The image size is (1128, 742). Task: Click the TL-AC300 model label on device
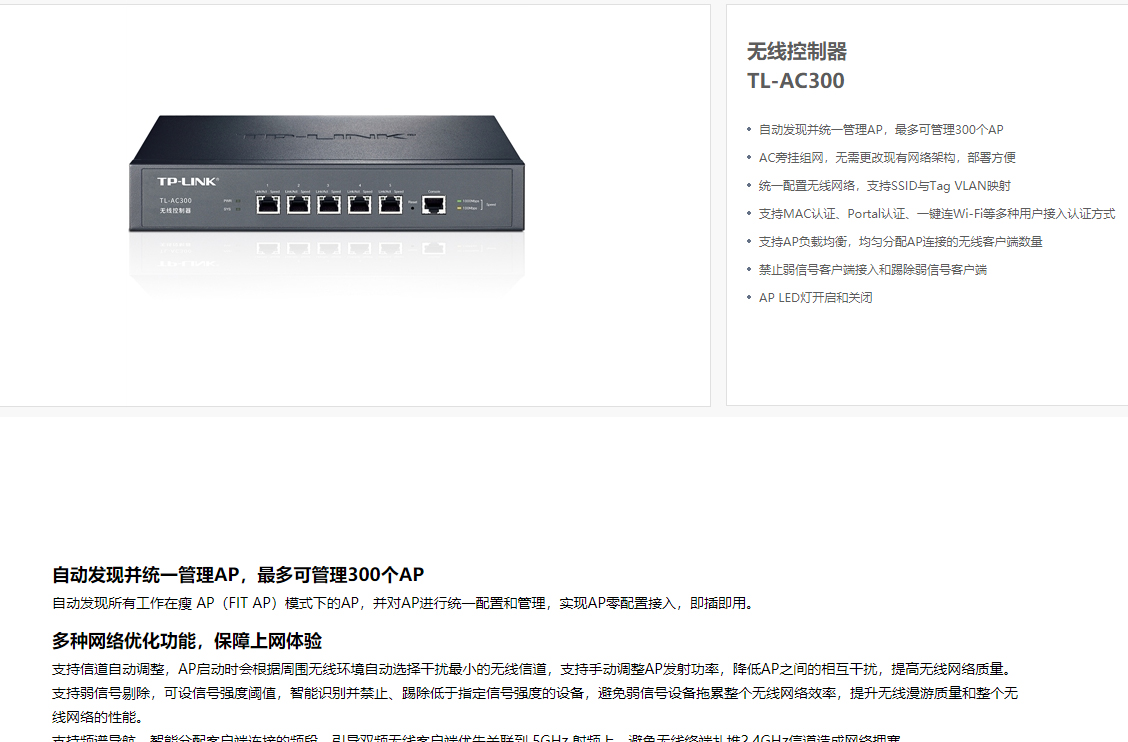tap(176, 201)
